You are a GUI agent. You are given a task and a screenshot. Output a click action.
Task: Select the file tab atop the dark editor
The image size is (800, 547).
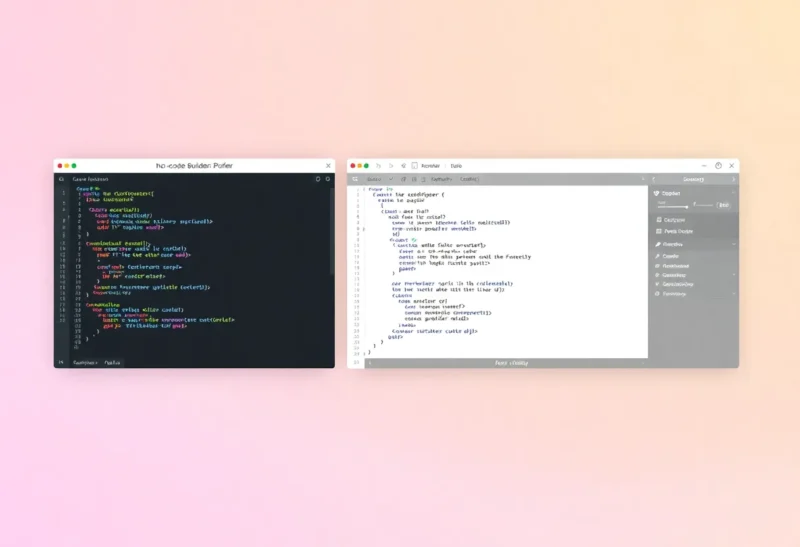pos(90,179)
